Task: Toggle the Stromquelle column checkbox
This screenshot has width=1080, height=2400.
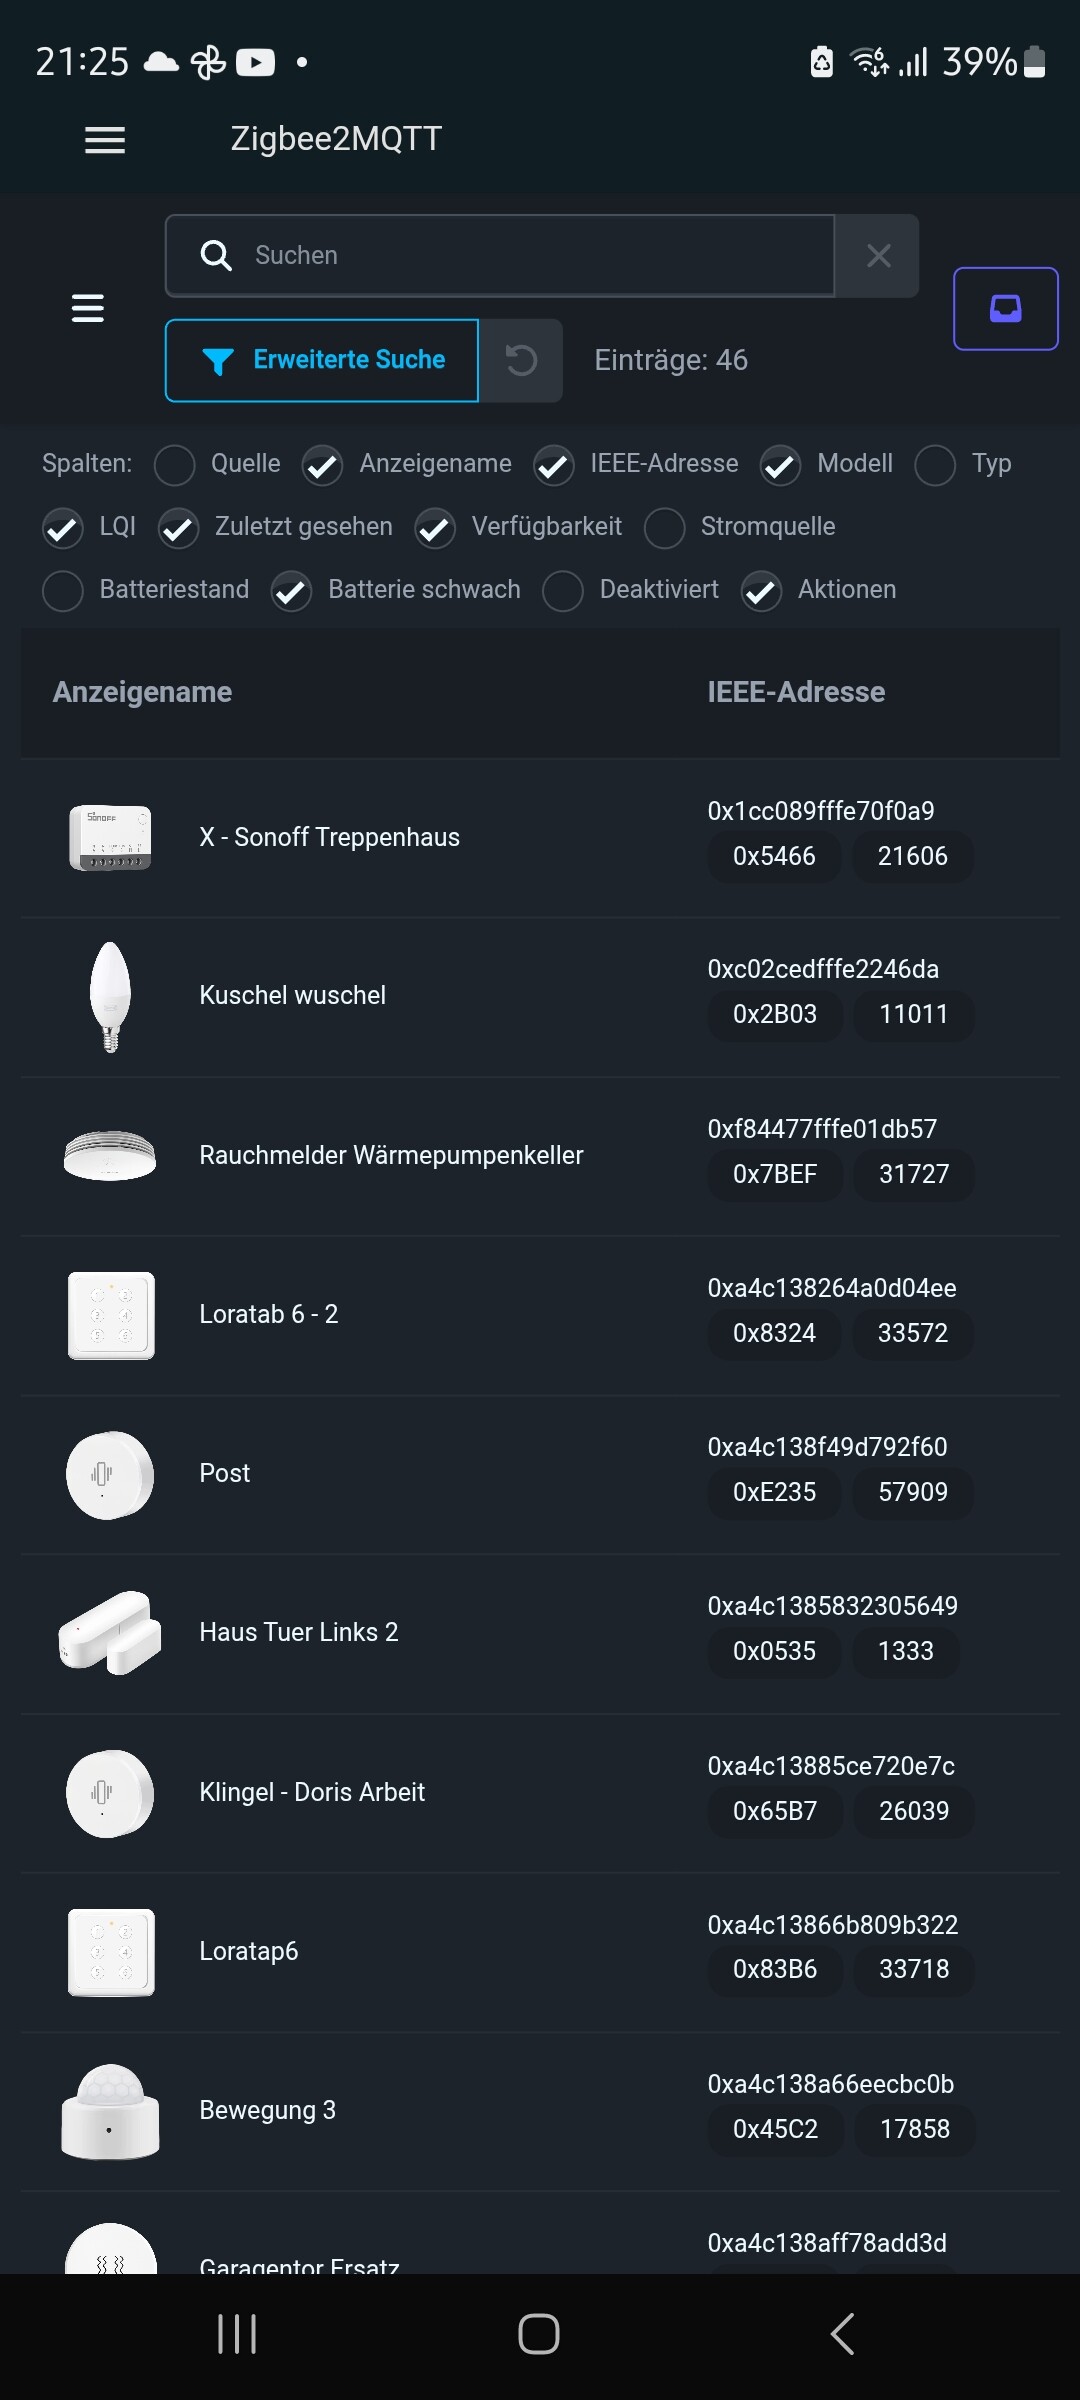Action: click(665, 528)
